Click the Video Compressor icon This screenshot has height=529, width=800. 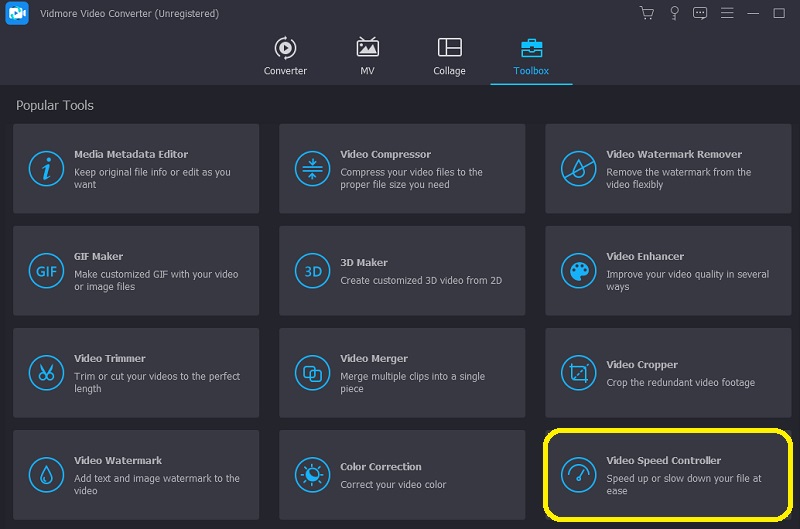pyautogui.click(x=312, y=169)
